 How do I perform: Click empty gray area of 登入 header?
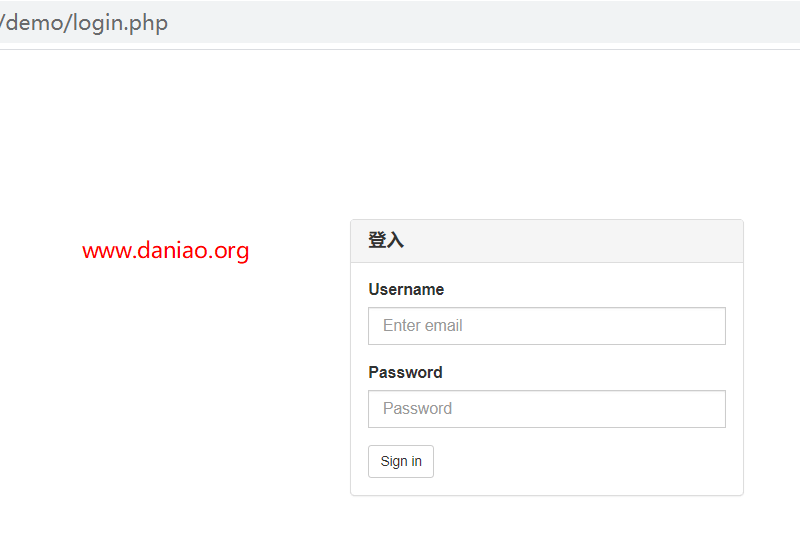pyautogui.click(x=571, y=241)
